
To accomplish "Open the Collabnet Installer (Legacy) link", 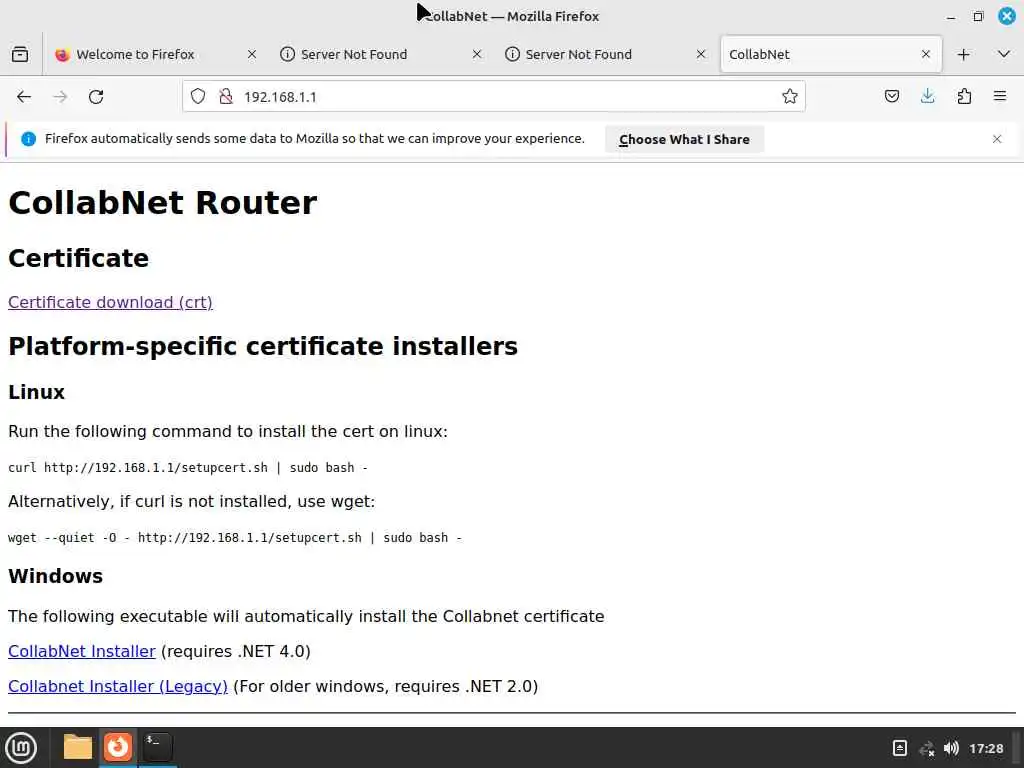I will (118, 686).
